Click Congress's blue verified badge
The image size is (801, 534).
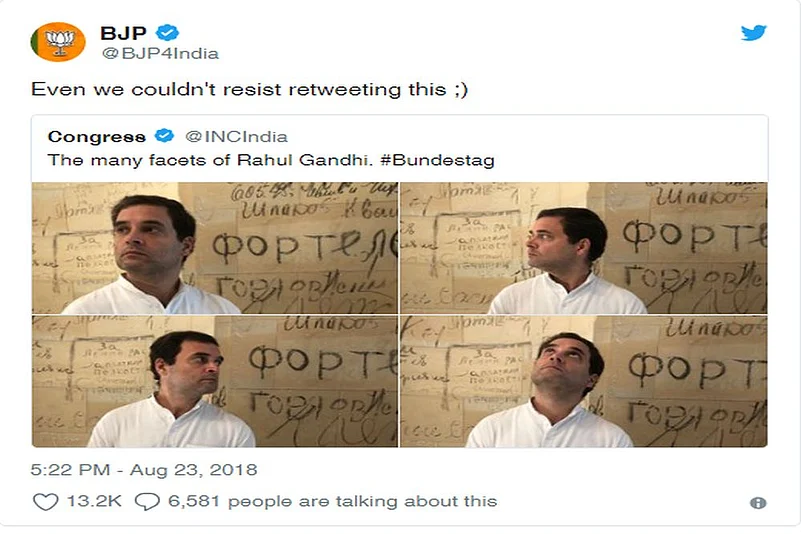[x=164, y=136]
